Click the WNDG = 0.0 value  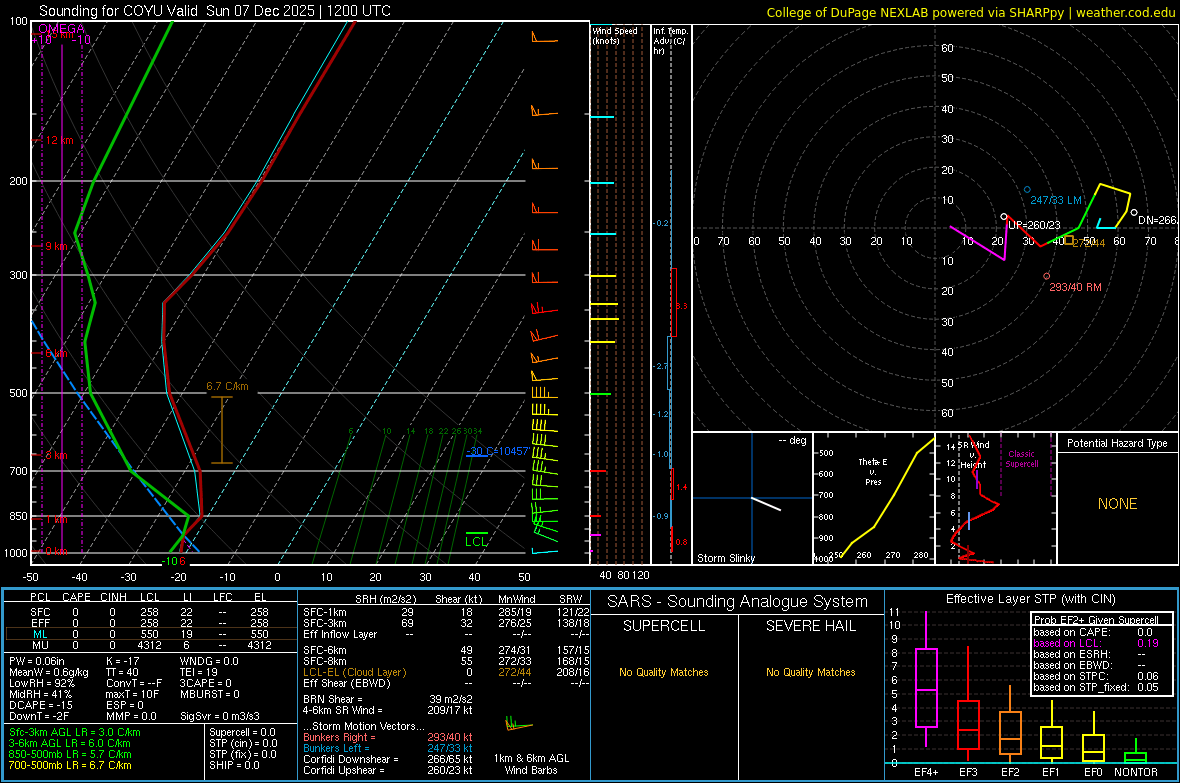[x=209, y=661]
